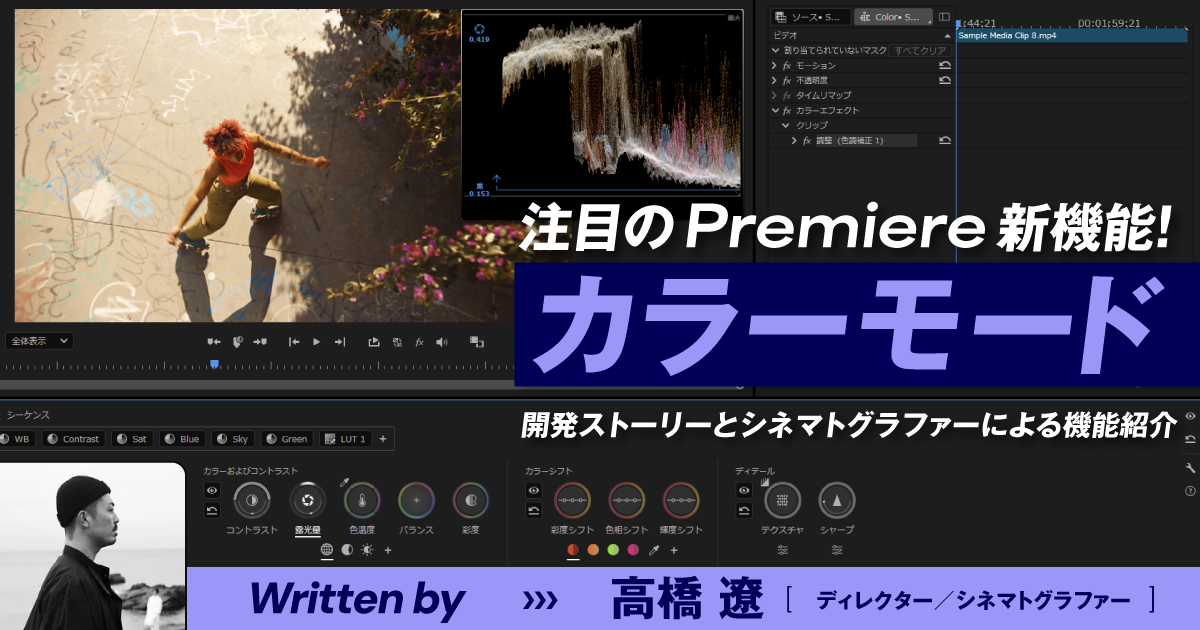The height and width of the screenshot is (630, 1200).
Task: Collapse the 割り当てられていないマスク row
Action: point(775,50)
